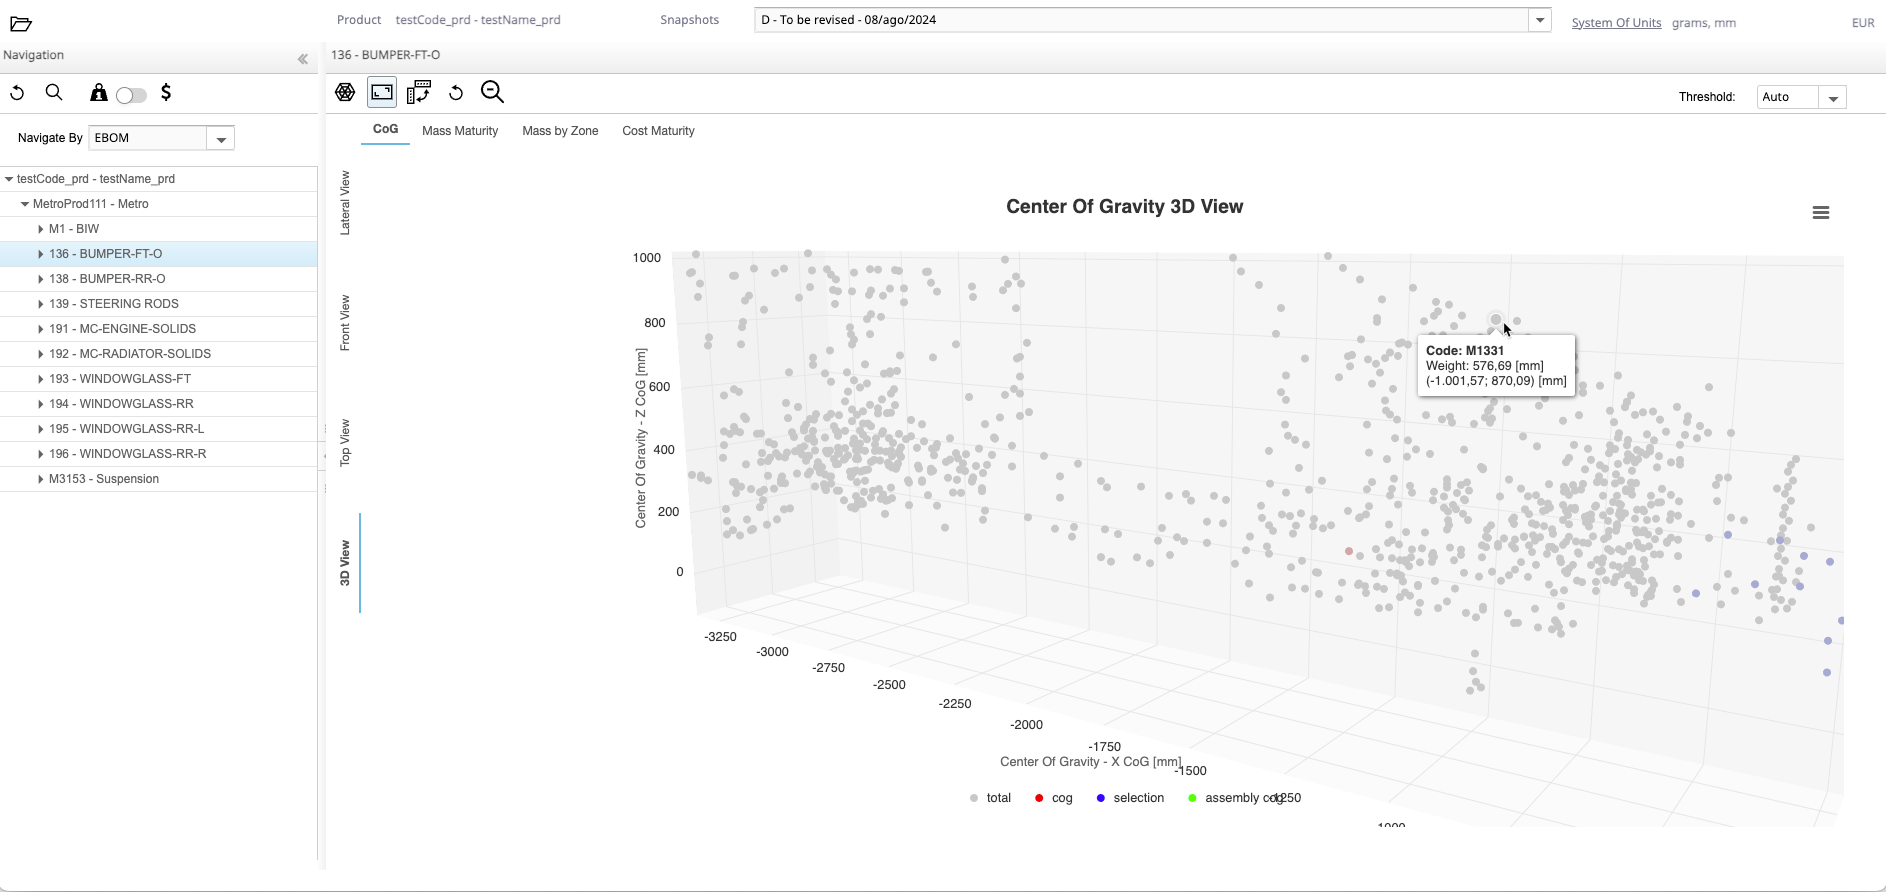The height and width of the screenshot is (892, 1886).
Task: Open the Threshold Auto dropdown
Action: point(1832,98)
